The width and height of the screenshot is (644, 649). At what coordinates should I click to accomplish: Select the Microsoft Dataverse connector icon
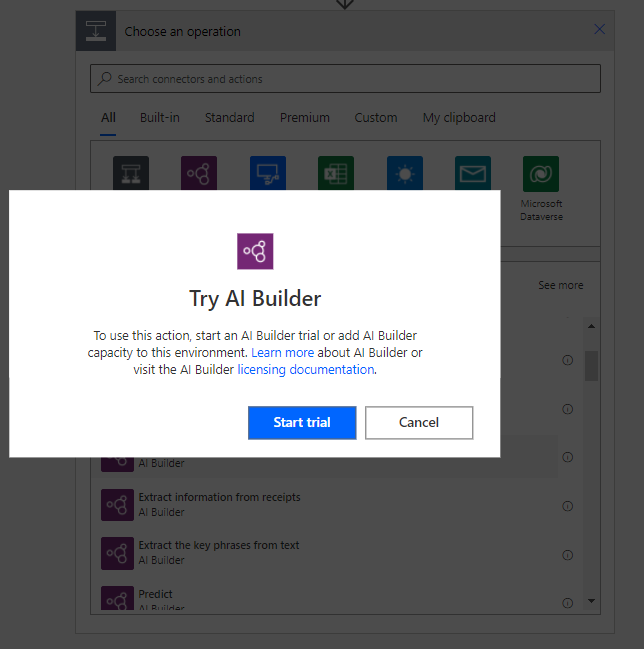point(541,174)
